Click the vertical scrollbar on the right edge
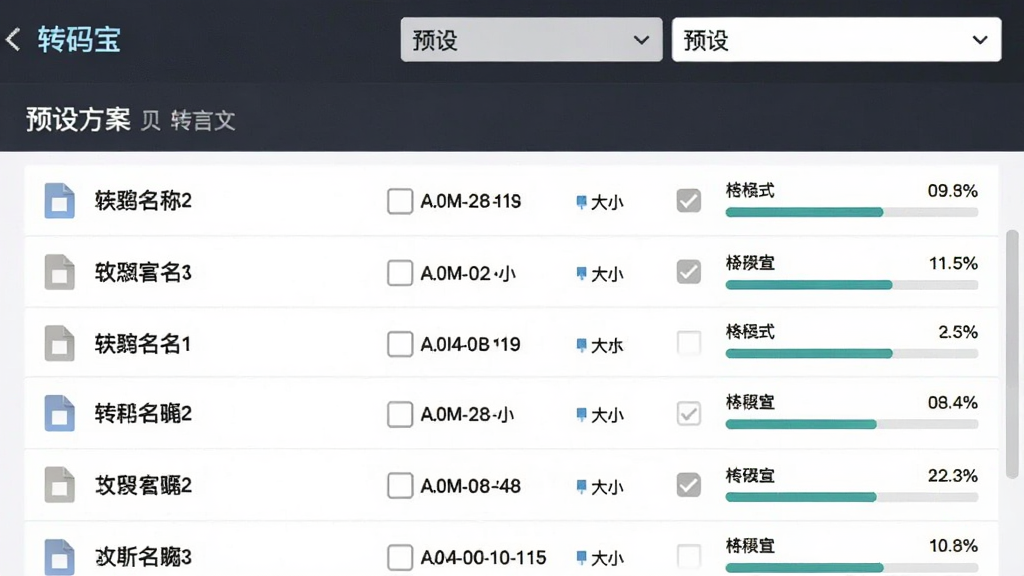Image resolution: width=1024 pixels, height=576 pixels. [1012, 354]
